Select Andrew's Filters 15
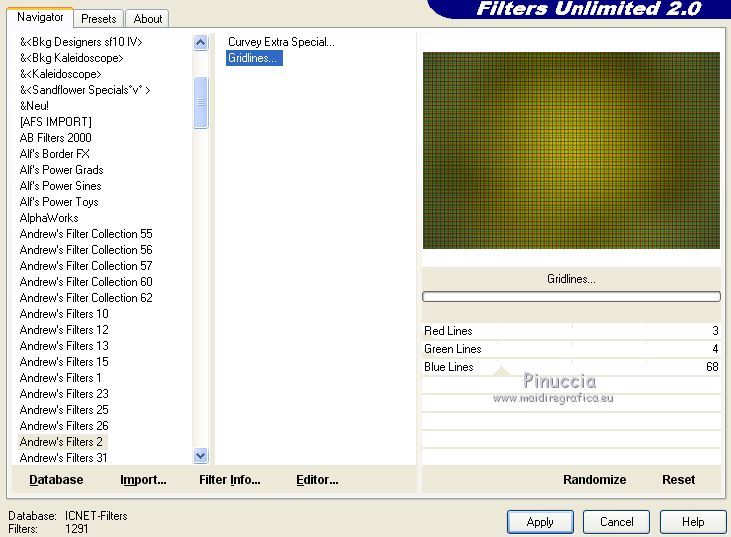This screenshot has width=731, height=537. (x=64, y=362)
